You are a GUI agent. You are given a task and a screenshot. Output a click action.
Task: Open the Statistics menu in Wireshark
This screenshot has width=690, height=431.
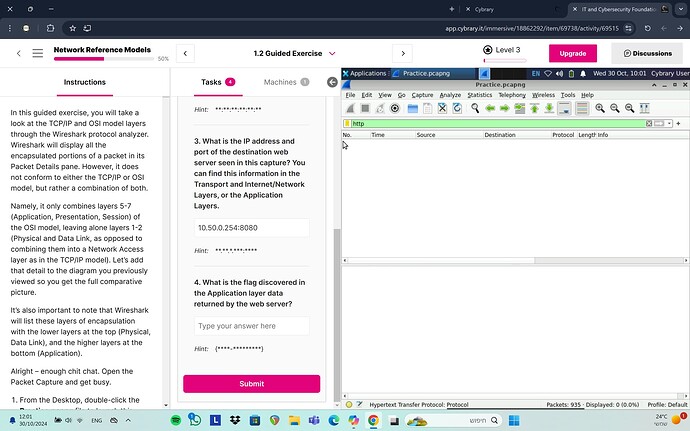tap(480, 95)
